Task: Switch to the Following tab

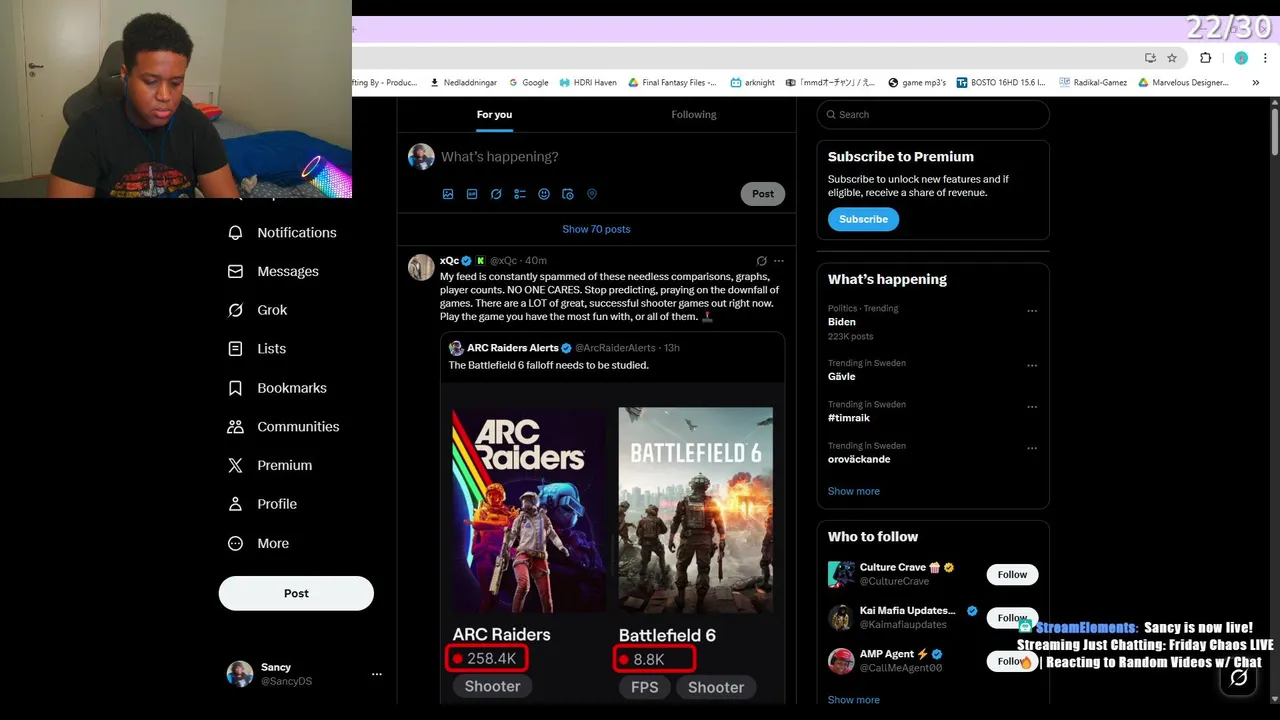Action: 694,115
